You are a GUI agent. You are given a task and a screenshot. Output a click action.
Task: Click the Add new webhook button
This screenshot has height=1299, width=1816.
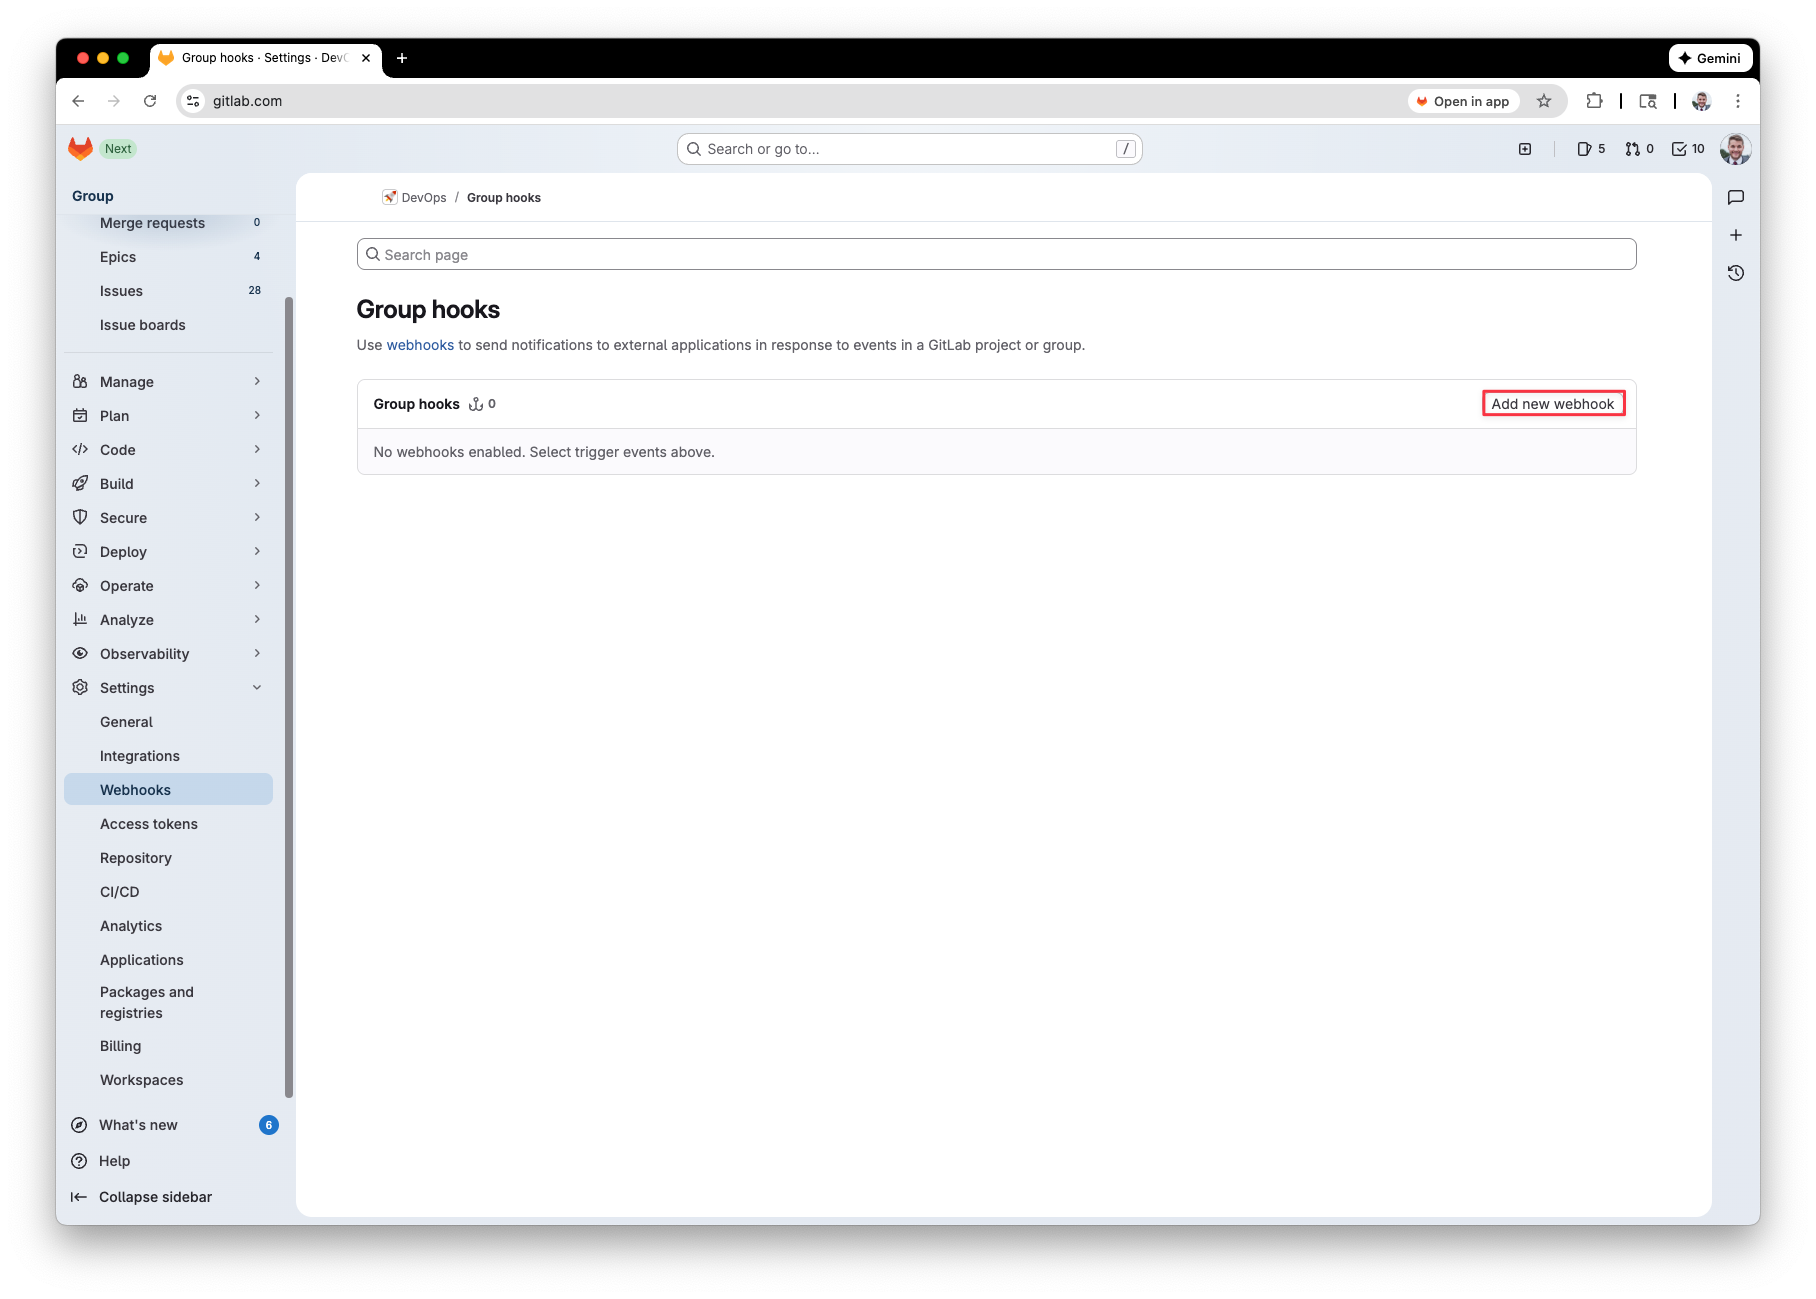click(x=1552, y=404)
